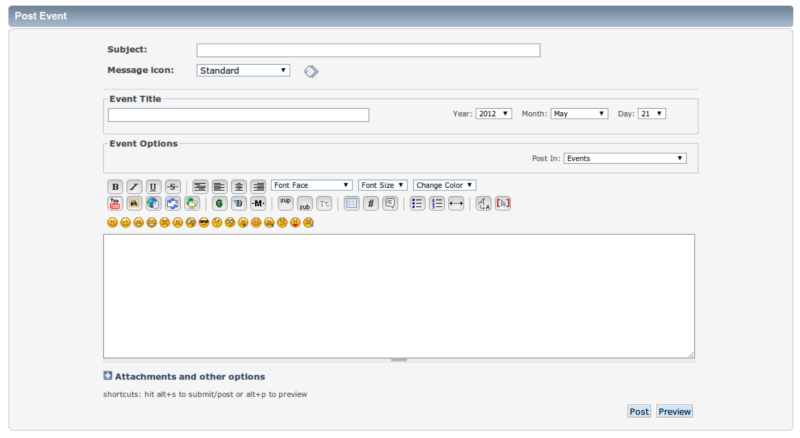Insert a table using toolbar icon
Viewport: 800px width, 438px height.
coord(350,203)
